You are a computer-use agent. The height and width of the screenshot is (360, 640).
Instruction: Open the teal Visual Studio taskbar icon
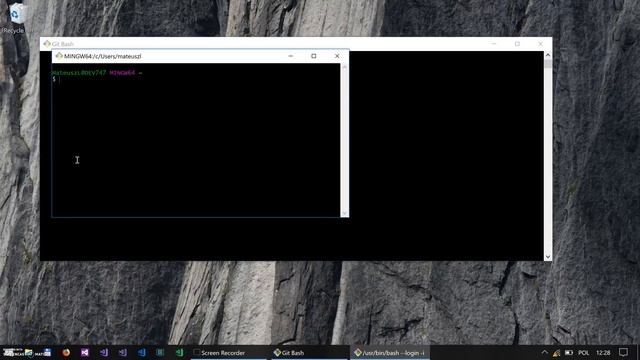(160, 352)
